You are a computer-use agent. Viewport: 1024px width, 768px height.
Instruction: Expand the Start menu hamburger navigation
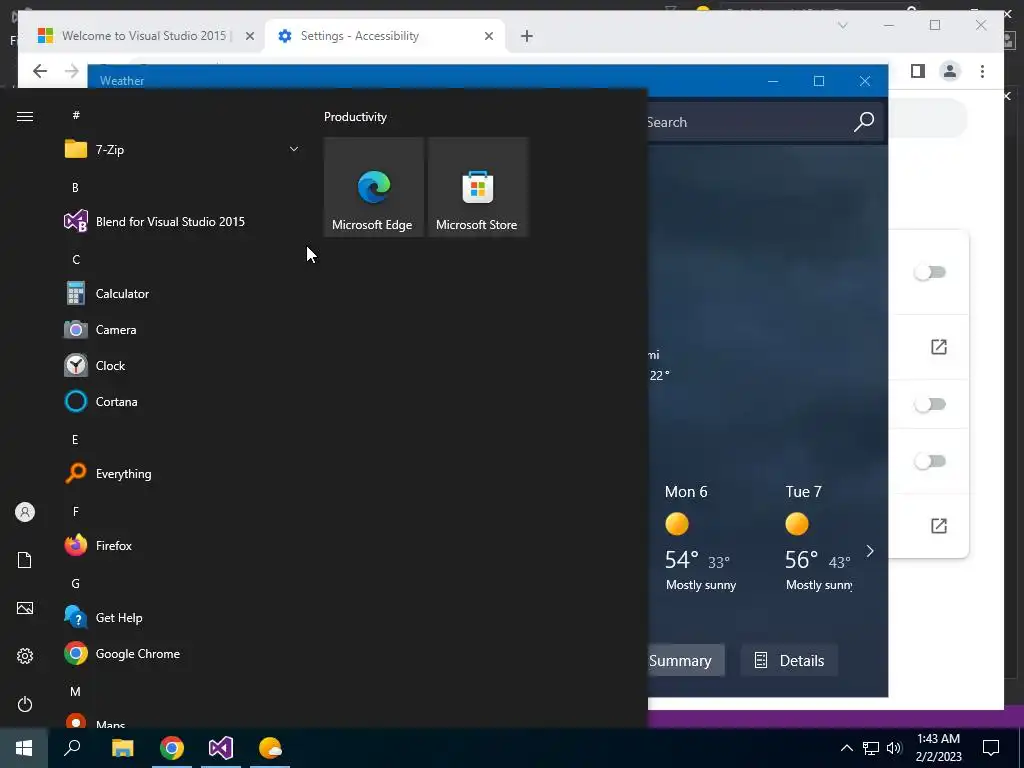pos(25,116)
